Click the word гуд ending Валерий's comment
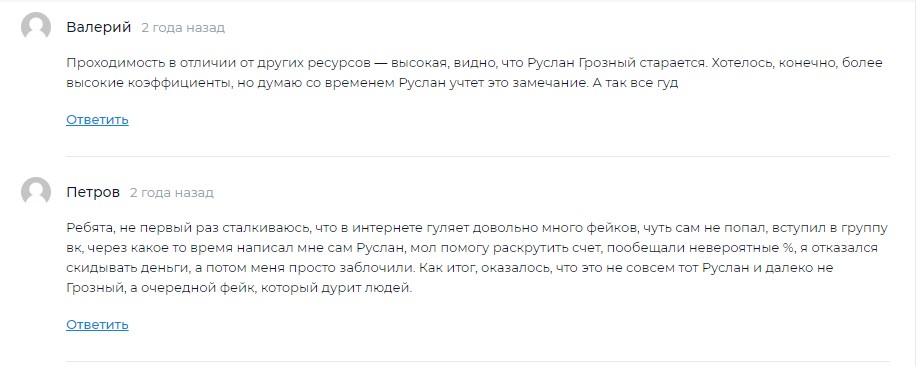 666,84
